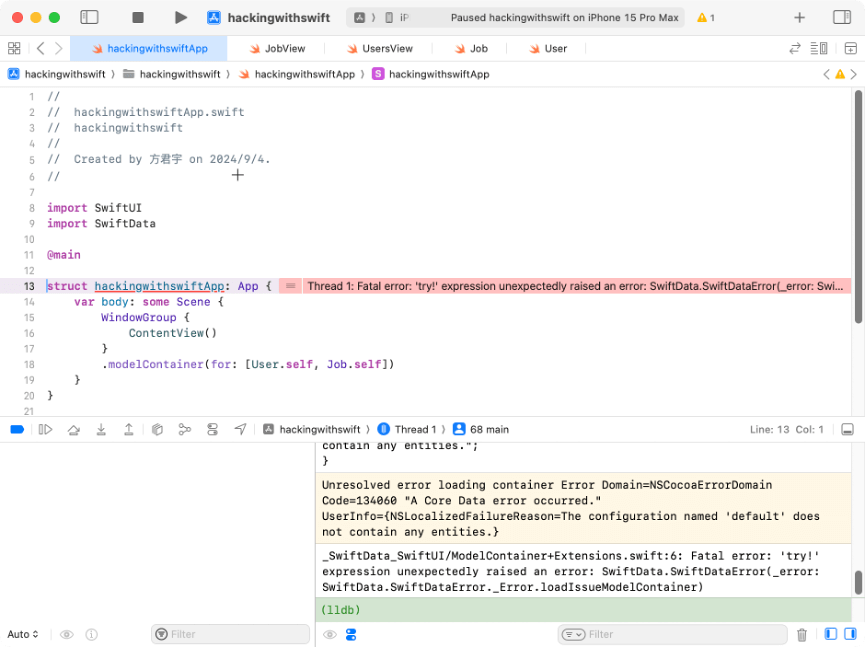Step into the function
This screenshot has width=866, height=647.
tap(101, 429)
